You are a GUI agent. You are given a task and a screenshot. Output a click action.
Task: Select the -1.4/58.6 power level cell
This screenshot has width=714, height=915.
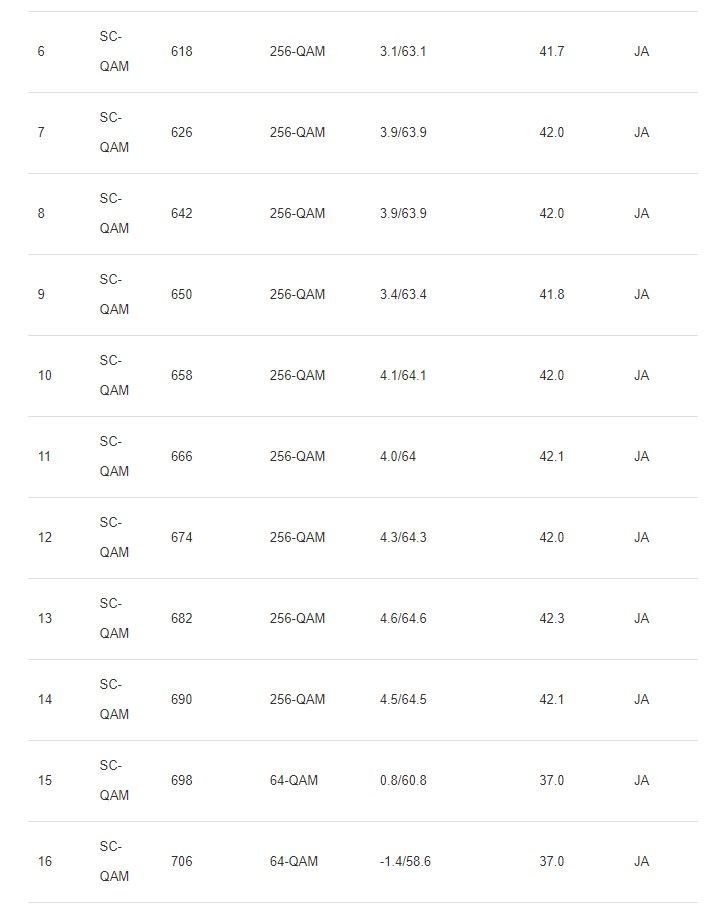(405, 862)
